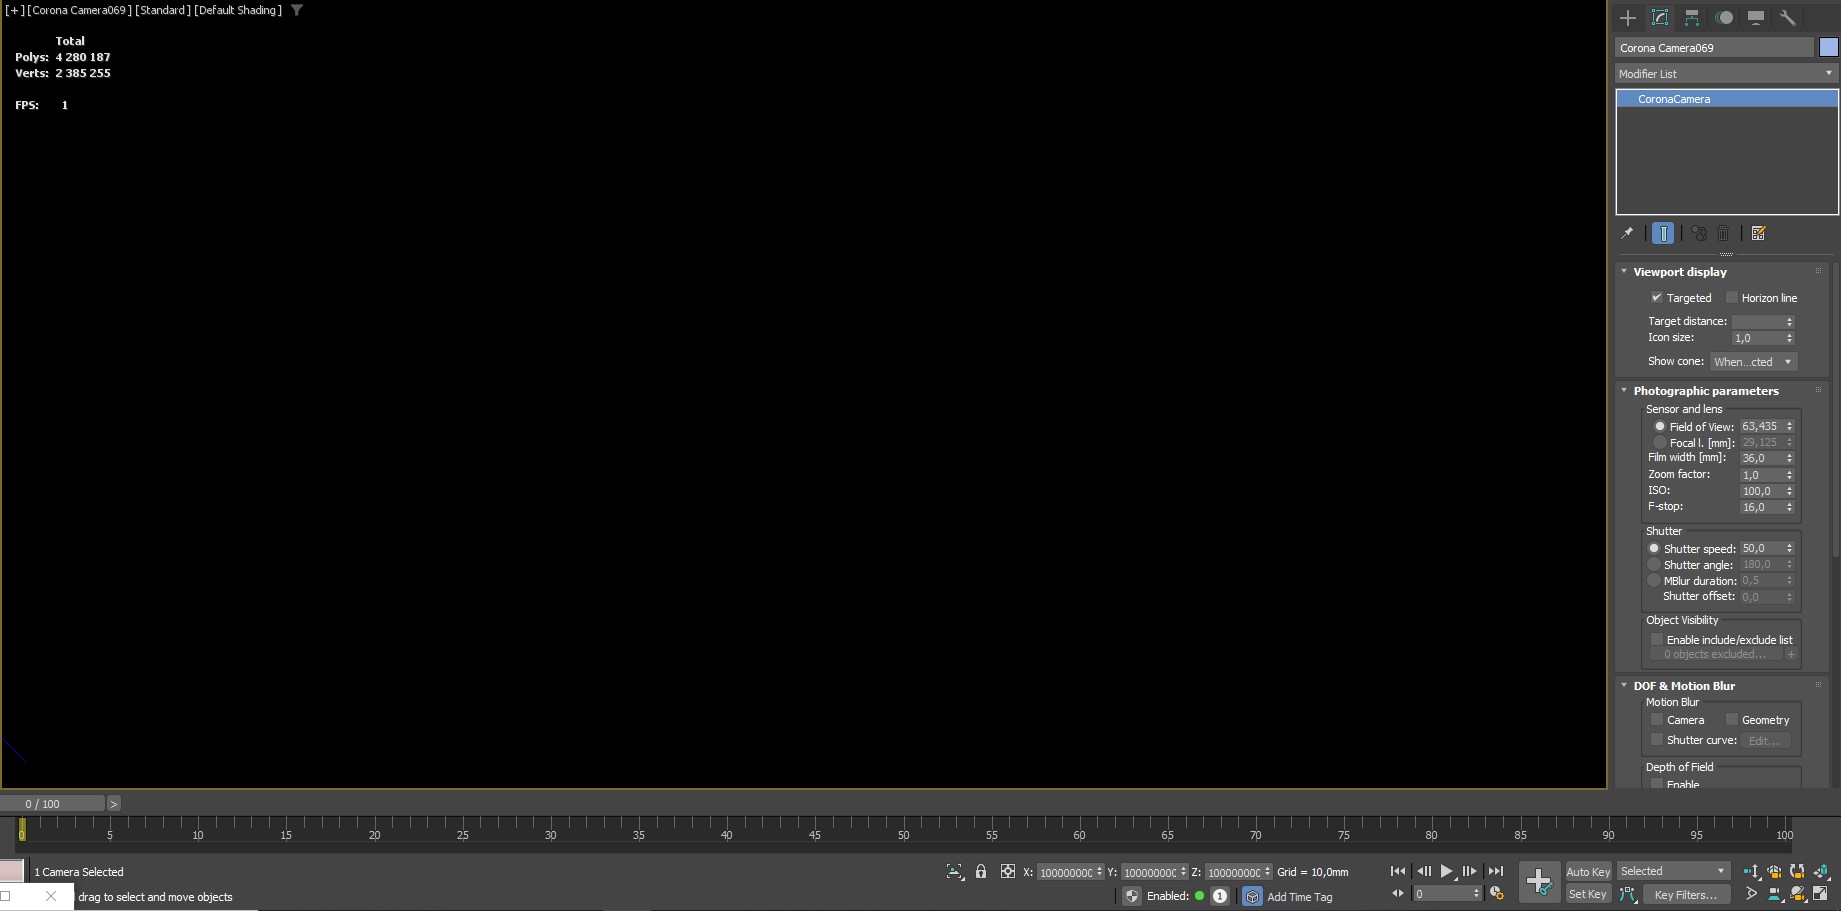Click the Shutter curve Edit... button
The height and width of the screenshot is (911, 1841).
[x=1765, y=740]
